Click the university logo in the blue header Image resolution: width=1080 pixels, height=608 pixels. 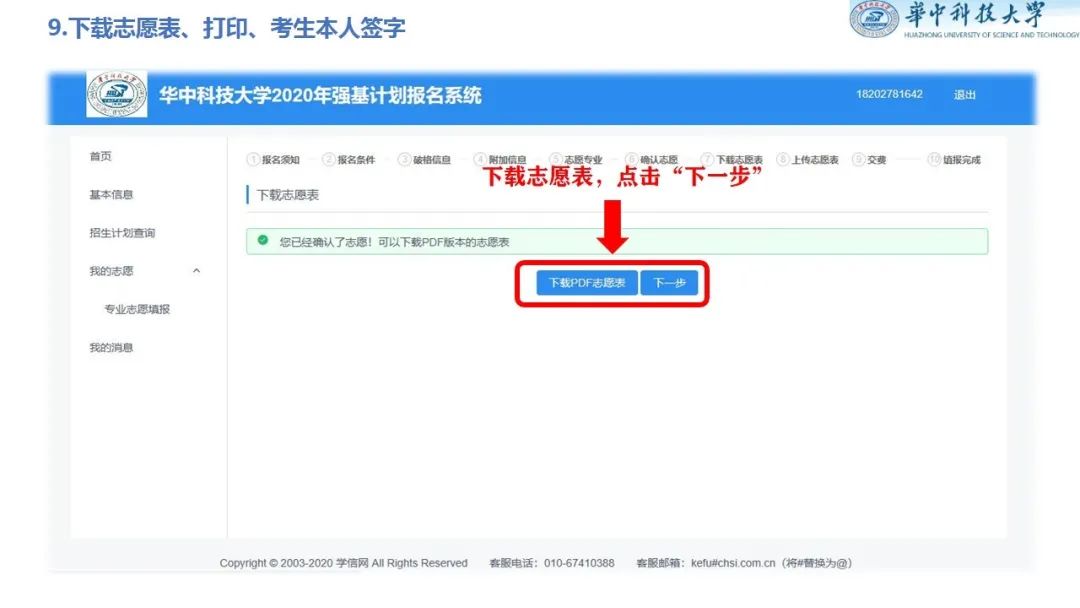(x=116, y=94)
